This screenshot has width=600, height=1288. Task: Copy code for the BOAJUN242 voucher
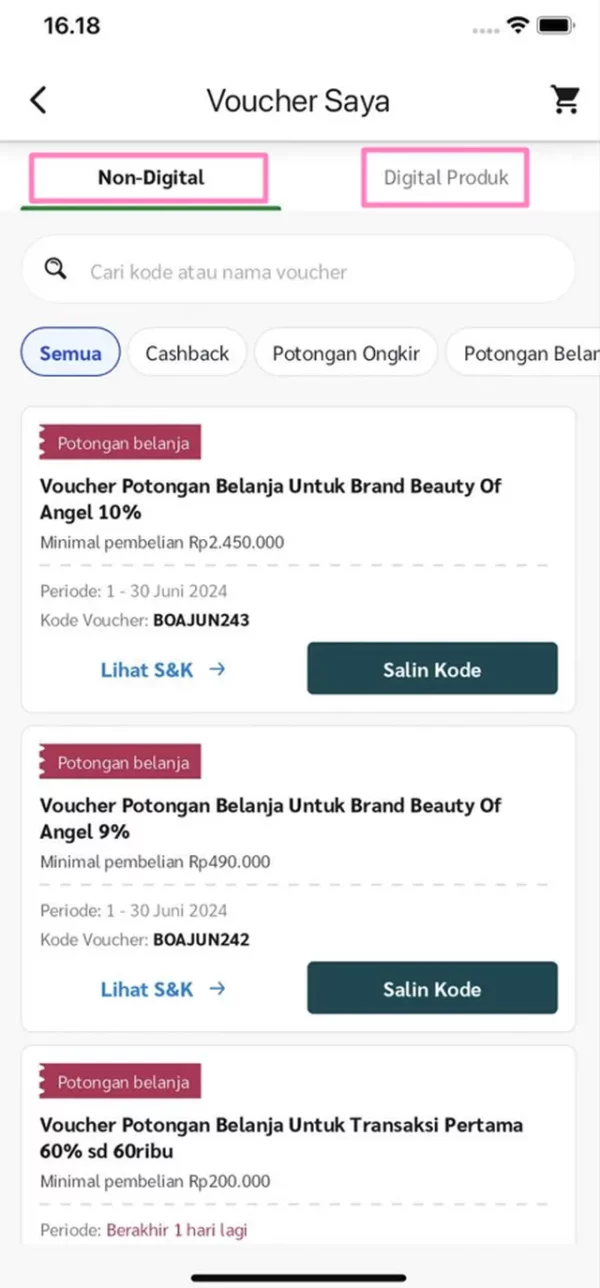click(x=432, y=989)
